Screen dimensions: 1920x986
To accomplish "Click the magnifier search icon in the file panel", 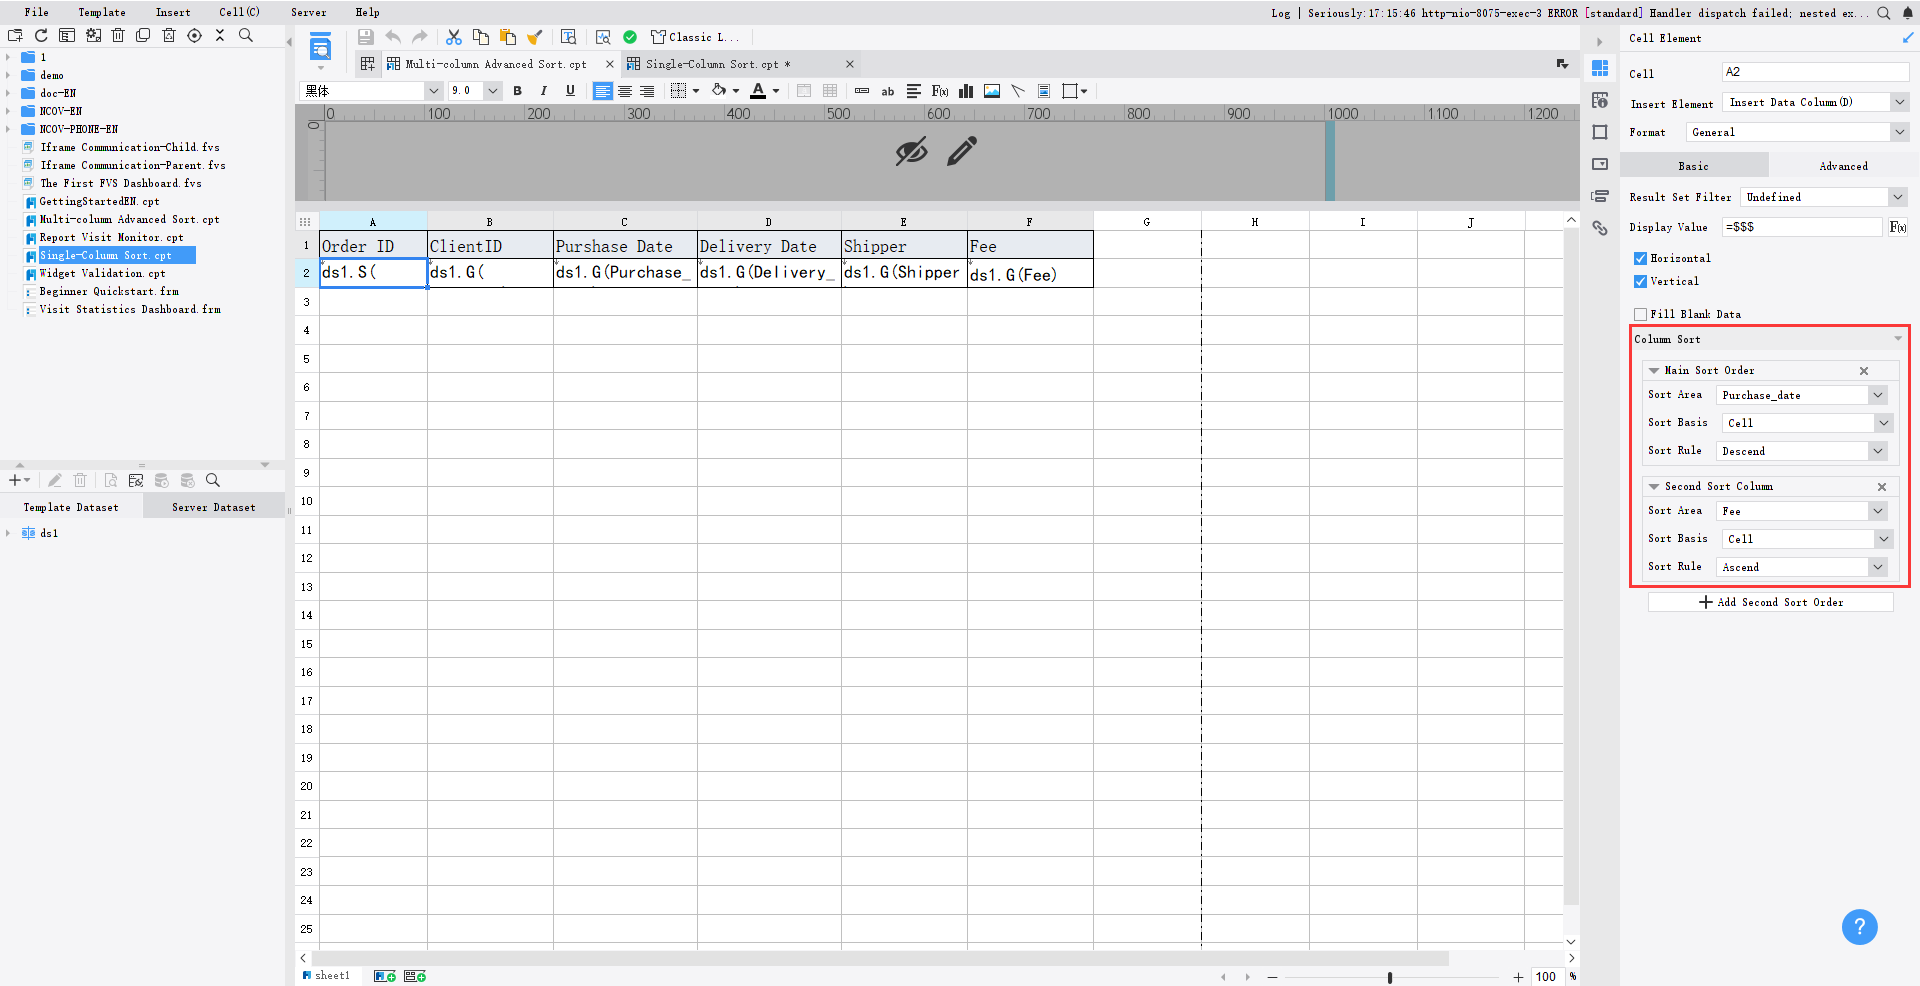I will pos(246,35).
